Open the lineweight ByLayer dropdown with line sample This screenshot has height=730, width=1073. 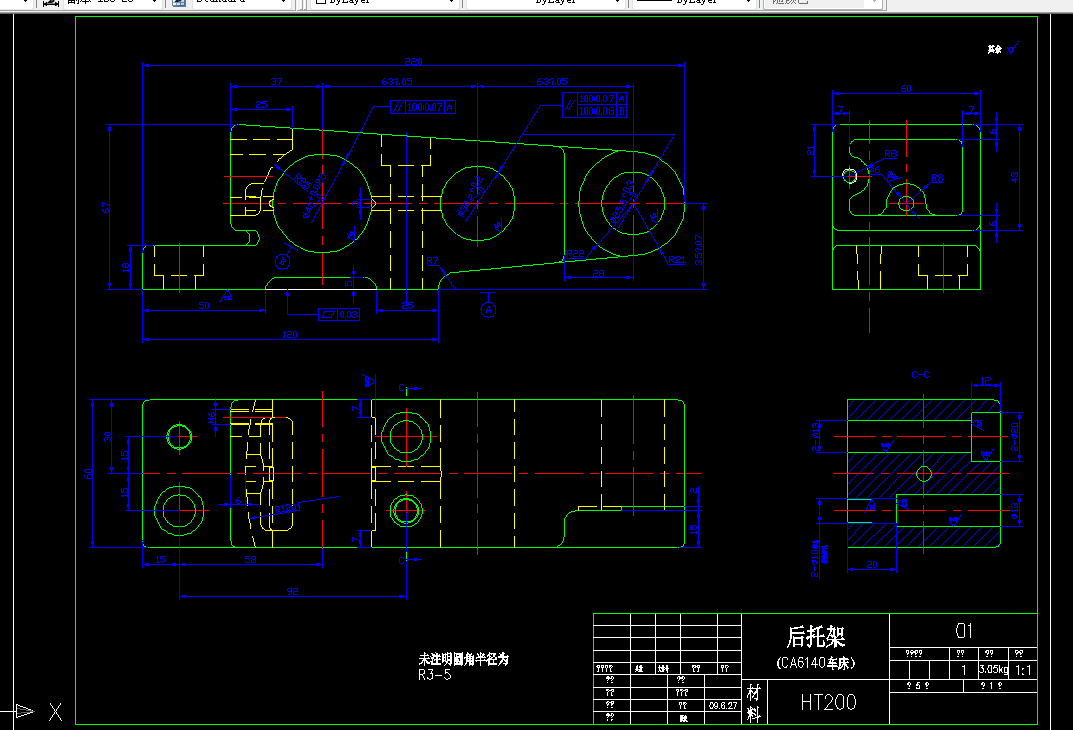[x=693, y=2]
